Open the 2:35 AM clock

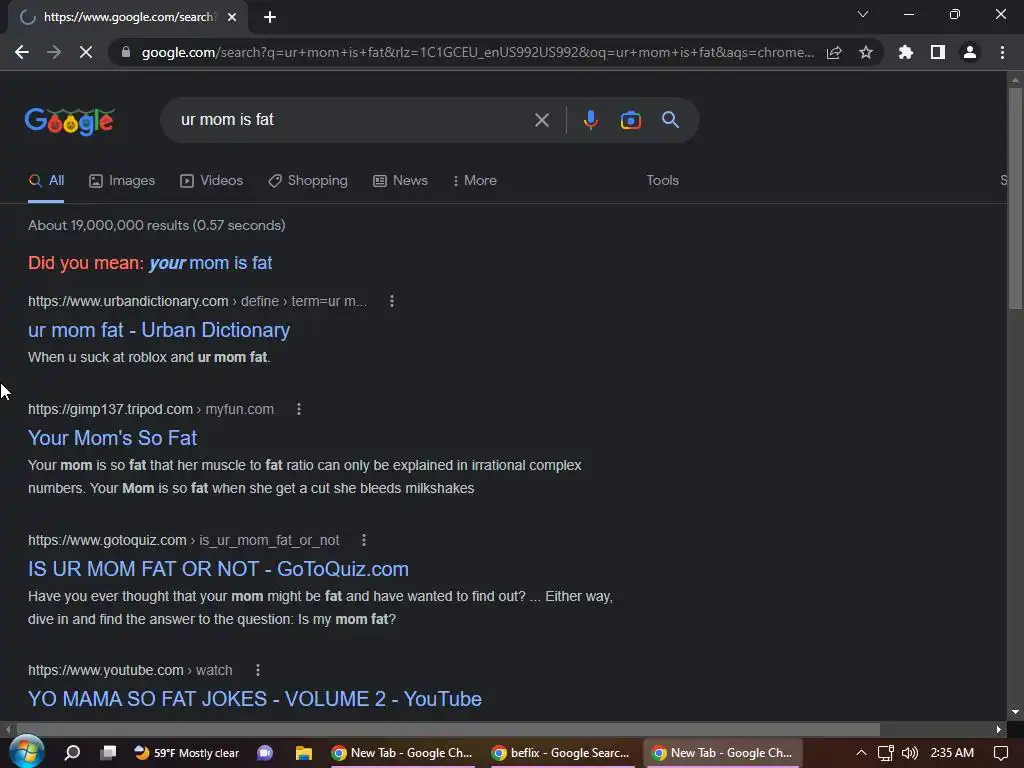coord(952,753)
